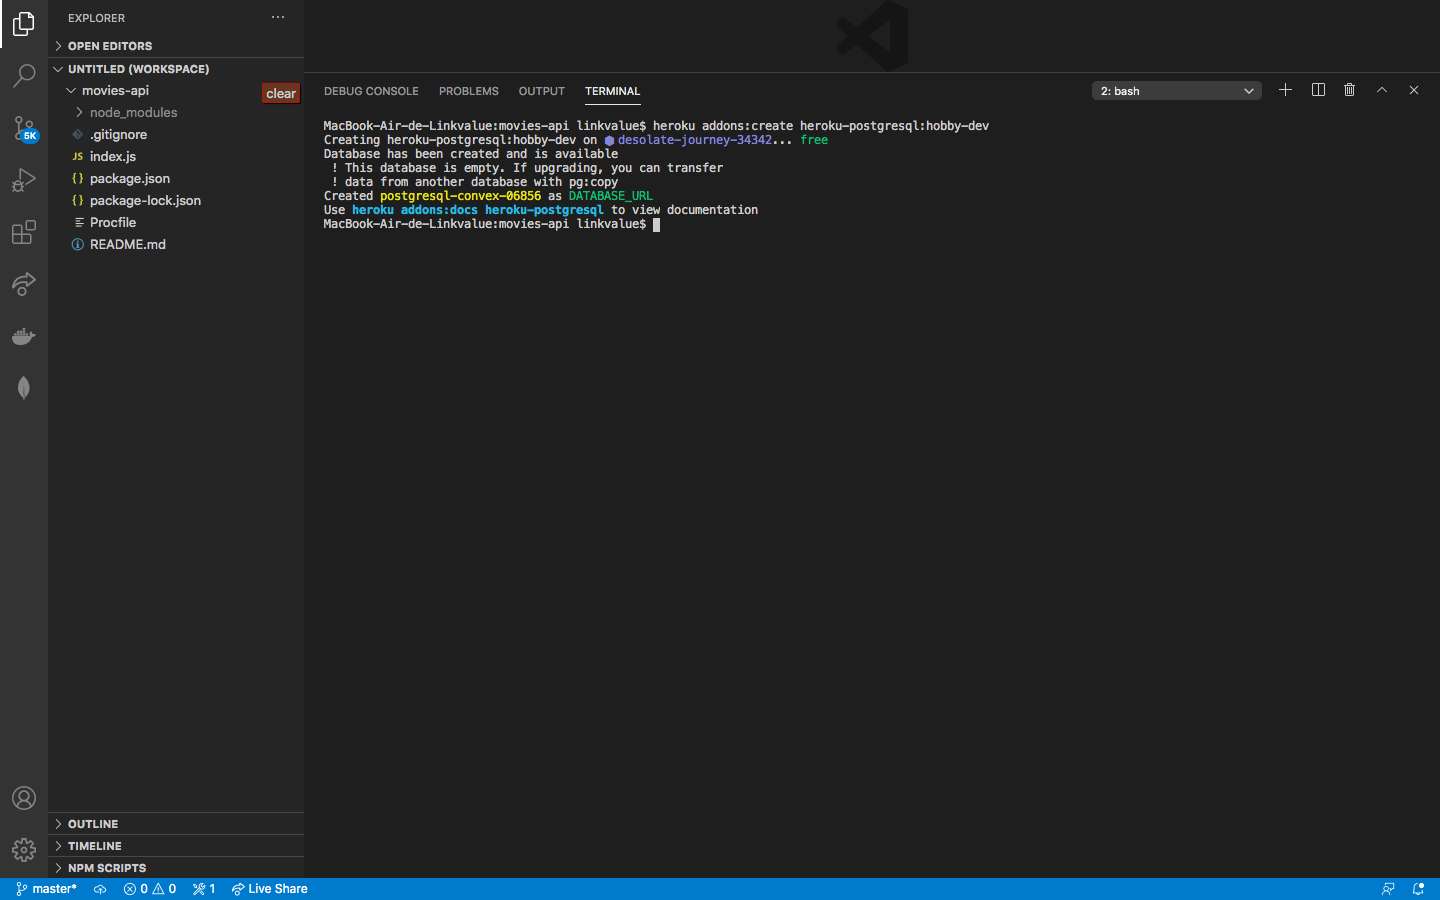Click the synchronize changes cloud icon
Image resolution: width=1440 pixels, height=900 pixels.
click(100, 889)
